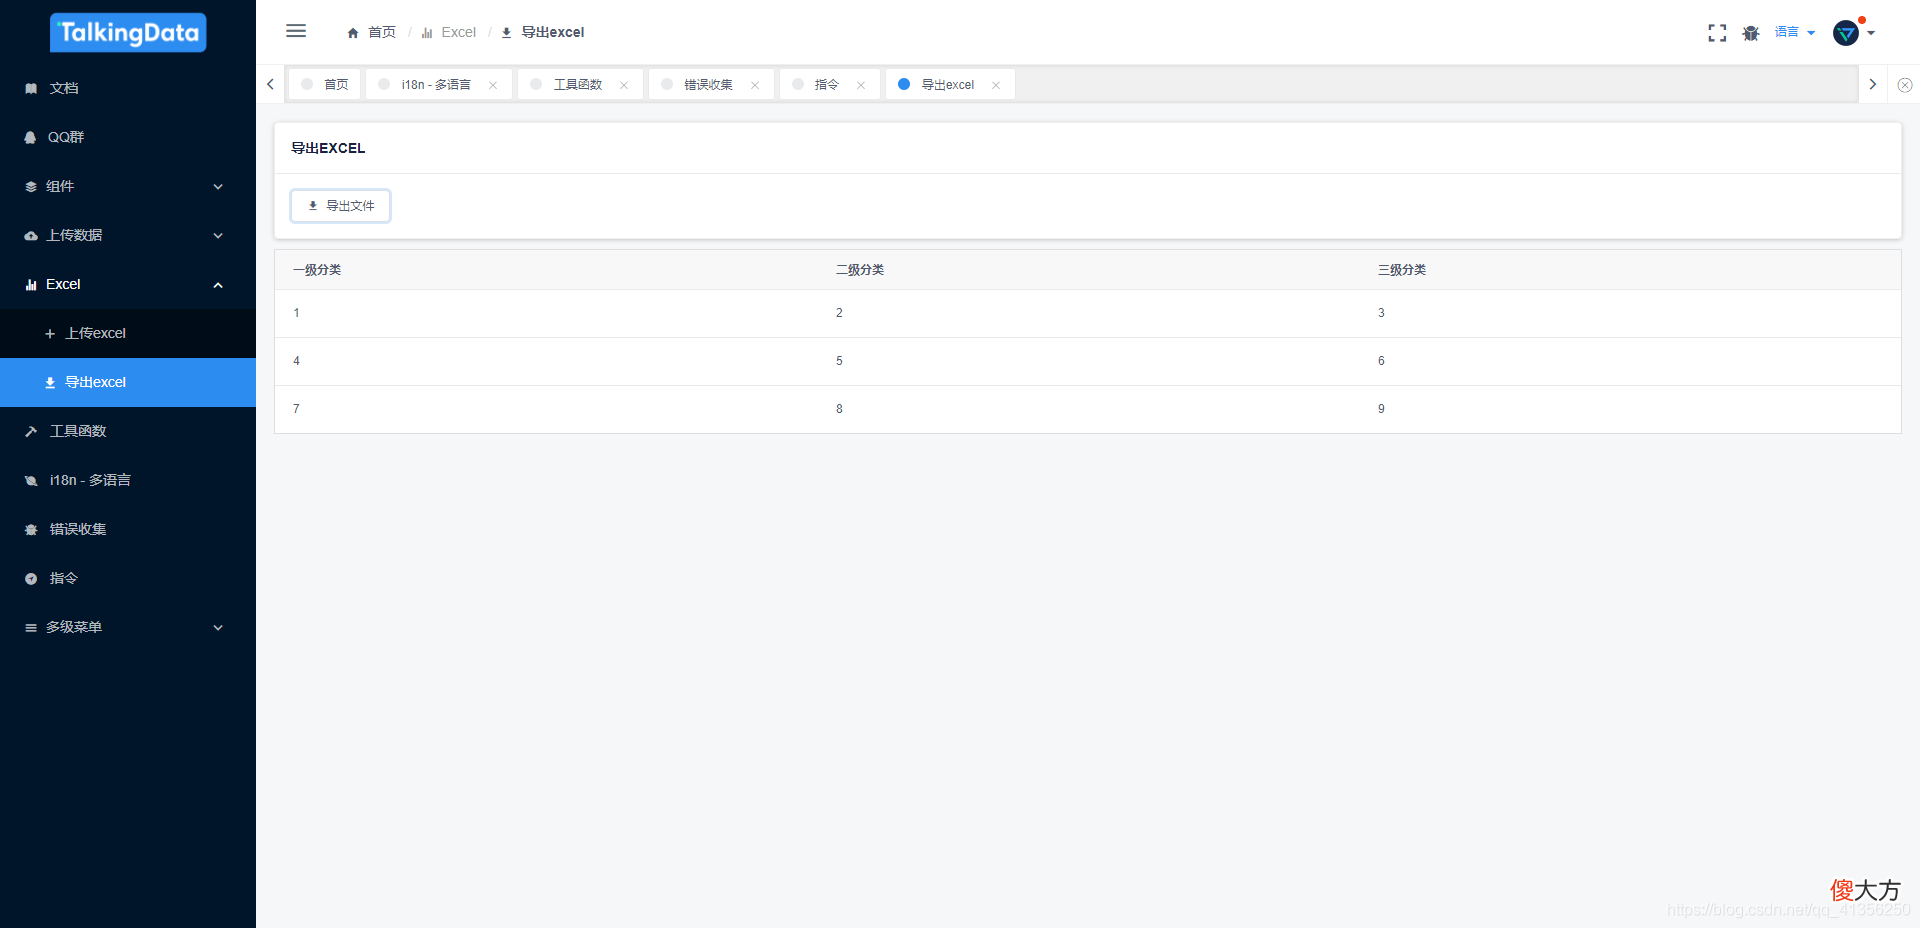Image resolution: width=1920 pixels, height=928 pixels.
Task: Open the bug error log icon
Action: (1750, 33)
